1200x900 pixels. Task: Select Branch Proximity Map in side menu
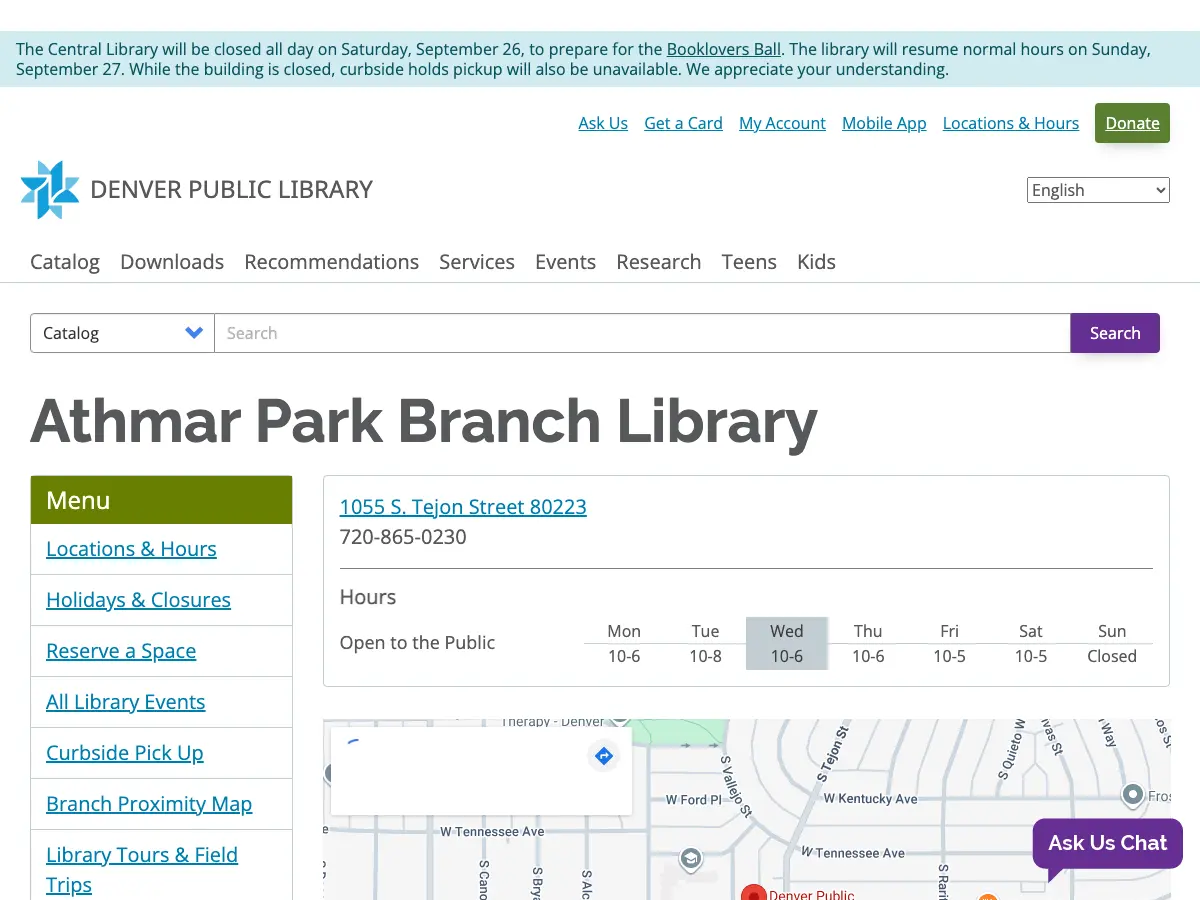click(149, 804)
